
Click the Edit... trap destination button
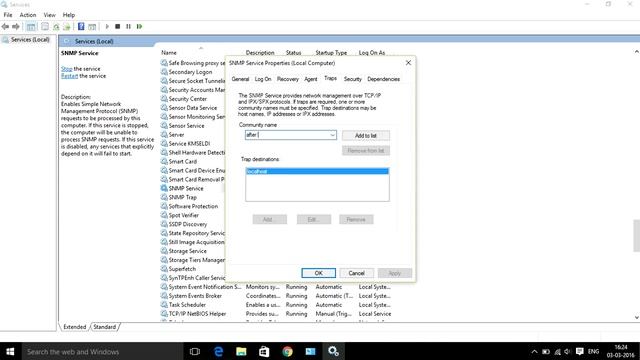(313, 220)
